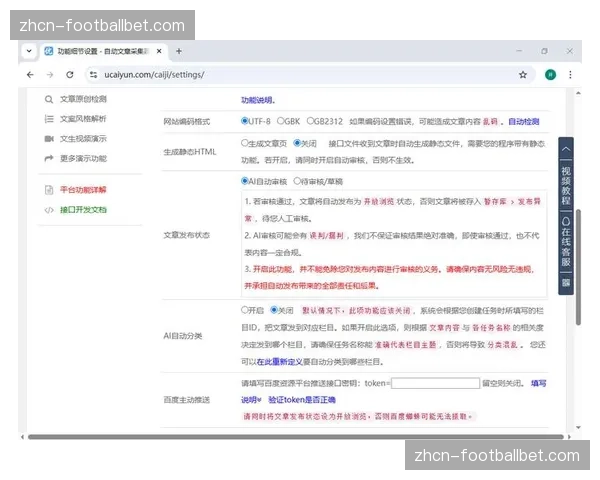
Task: Open a new tab with plus button
Action: [179, 51]
